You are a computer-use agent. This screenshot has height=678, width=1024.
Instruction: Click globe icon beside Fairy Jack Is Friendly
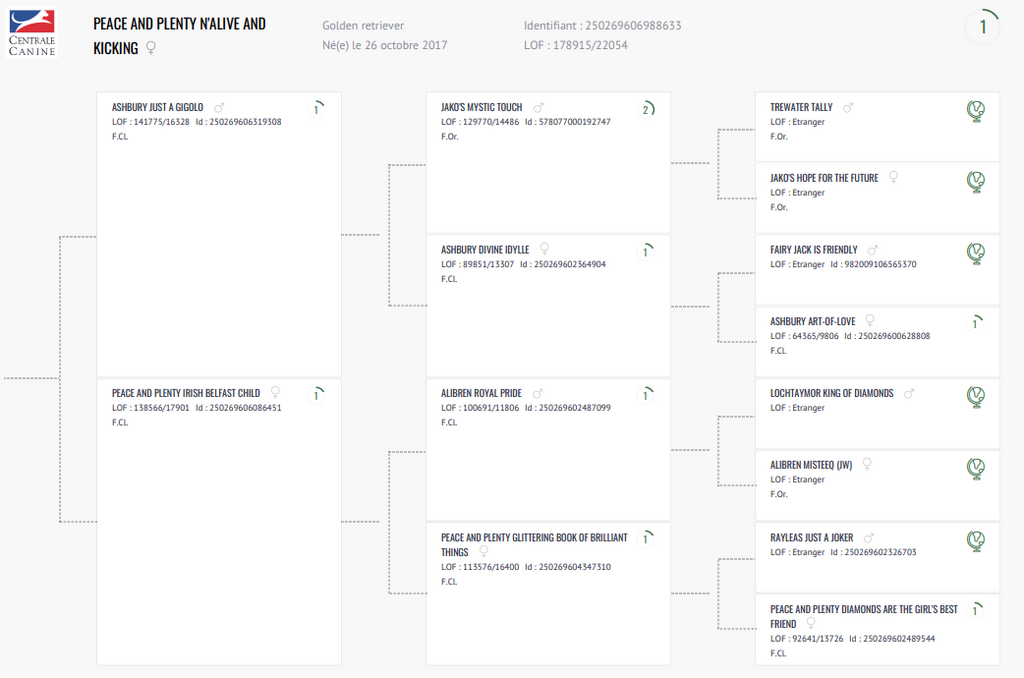point(976,254)
